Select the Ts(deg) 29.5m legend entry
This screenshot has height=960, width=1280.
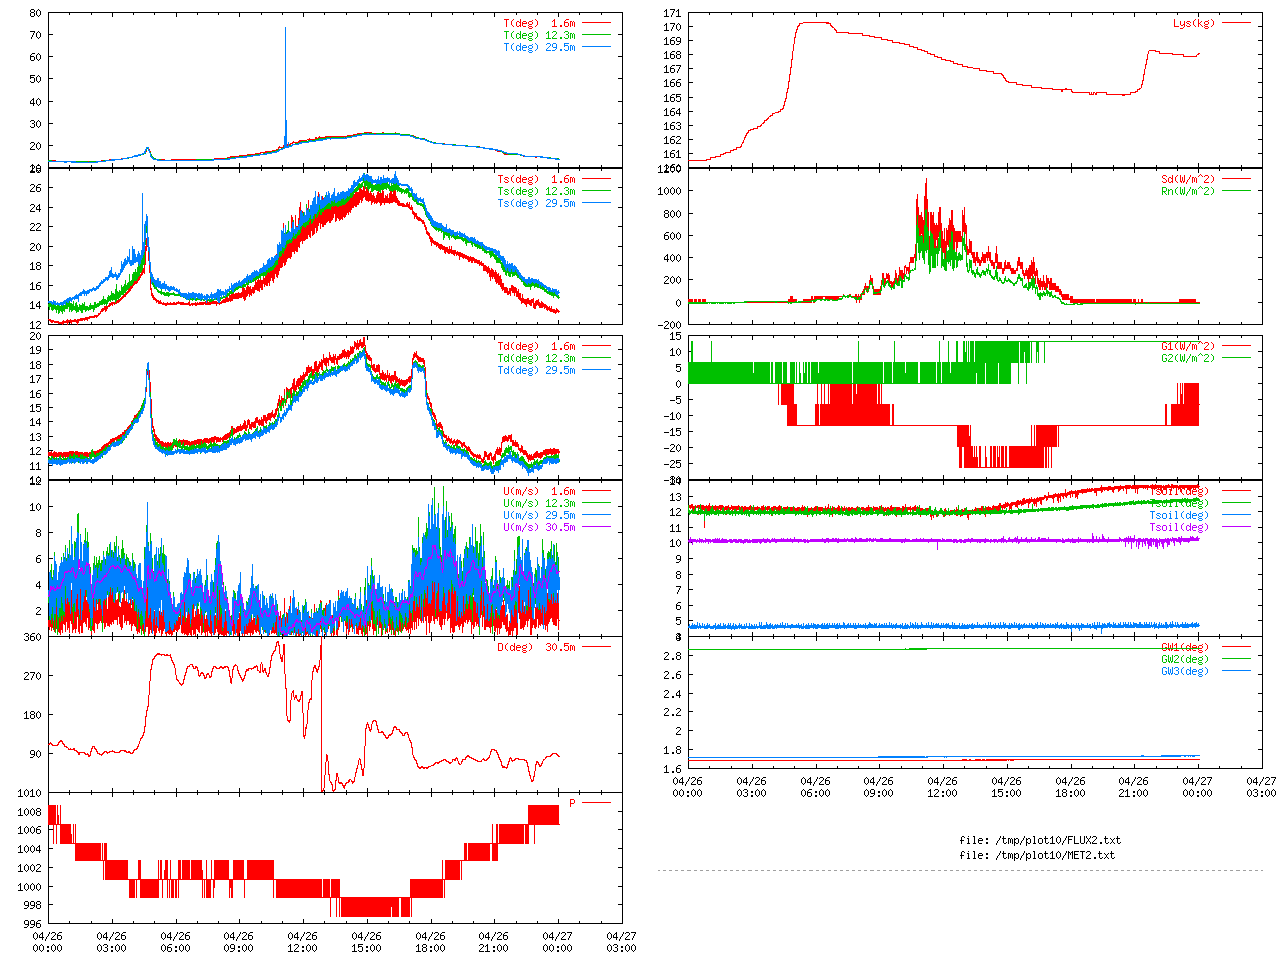click(x=537, y=203)
